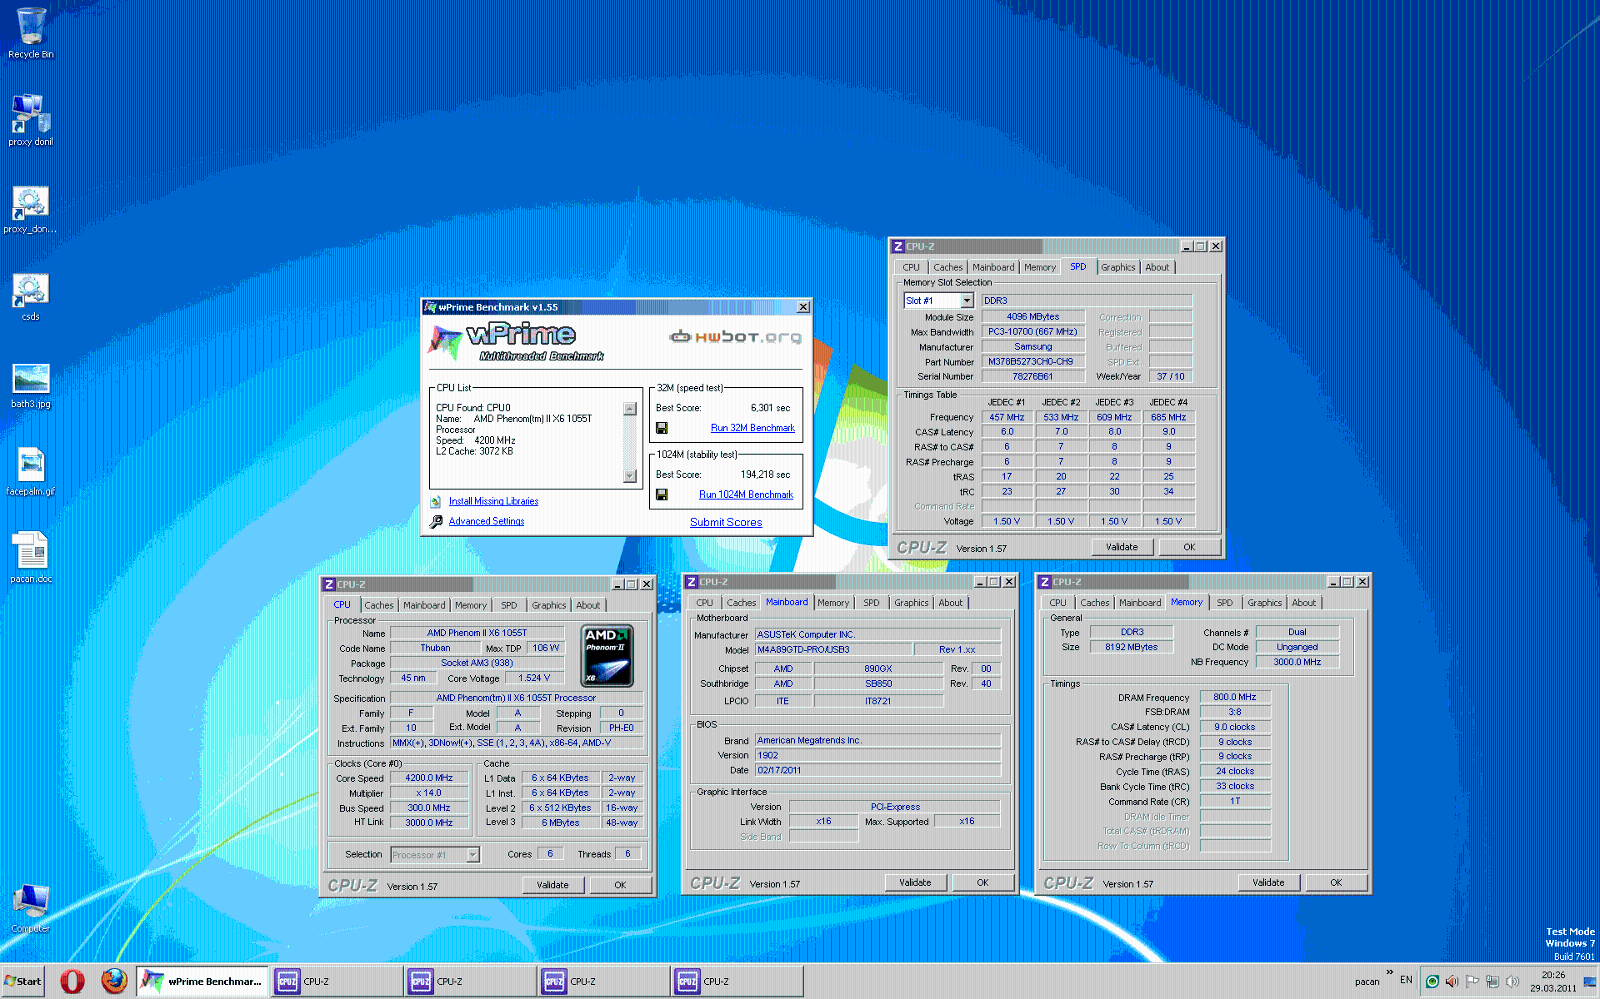1600x999 pixels.
Task: Click the Part Number M378B5273CH0-CH9 field
Action: click(x=1031, y=362)
